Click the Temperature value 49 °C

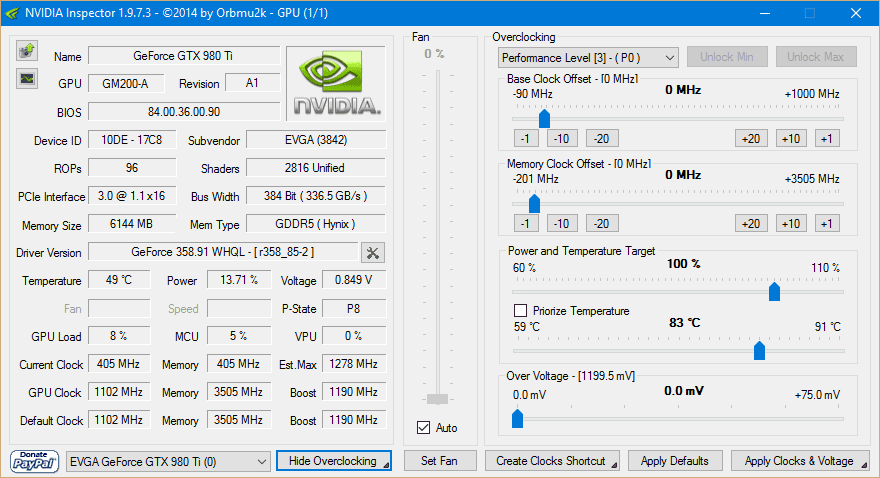[x=119, y=280]
